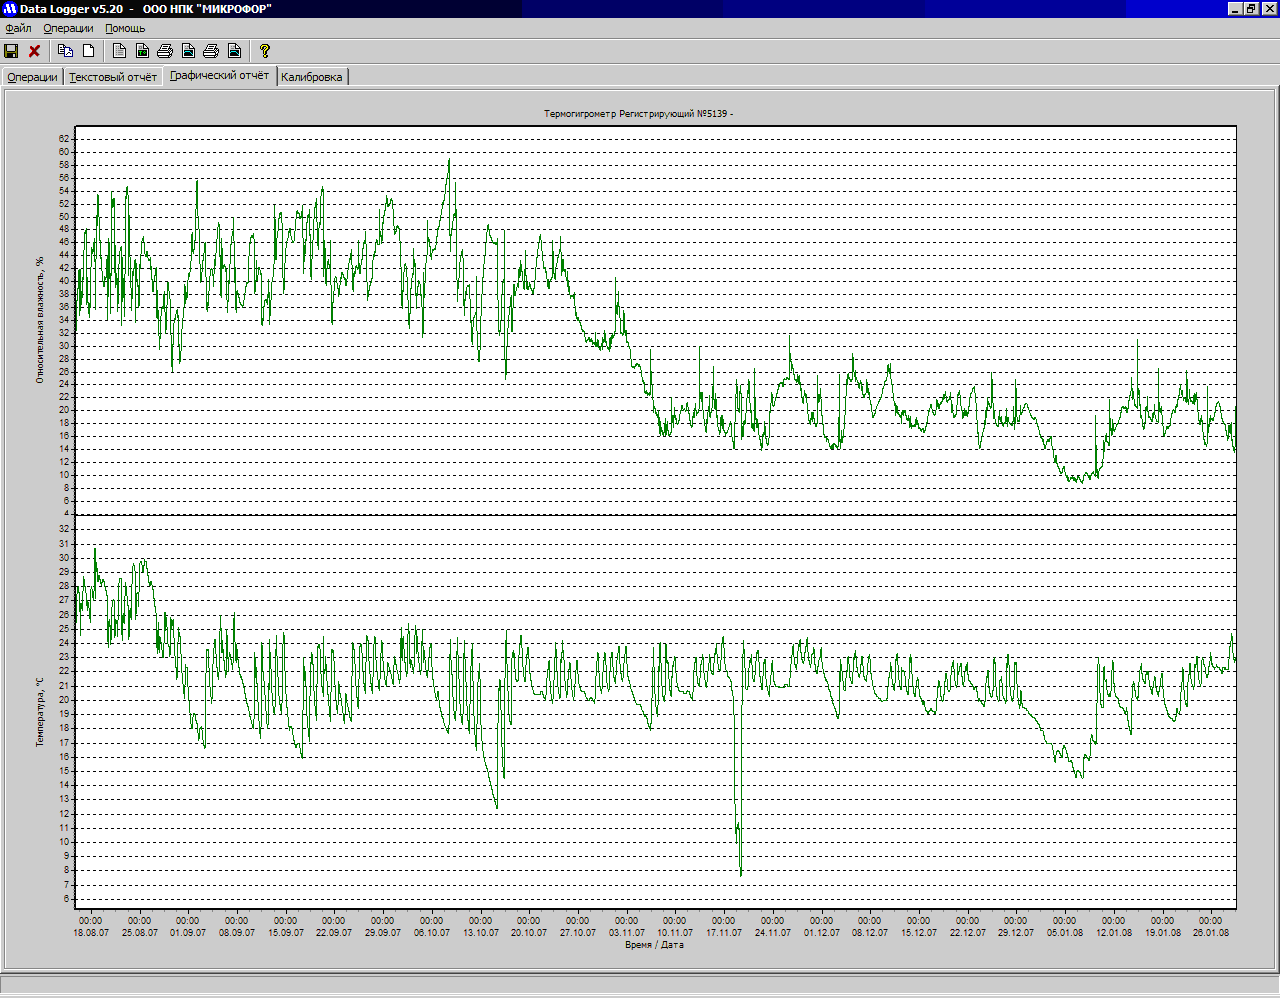
Task: Click graph-page icon left of the help icon
Action: pos(234,51)
